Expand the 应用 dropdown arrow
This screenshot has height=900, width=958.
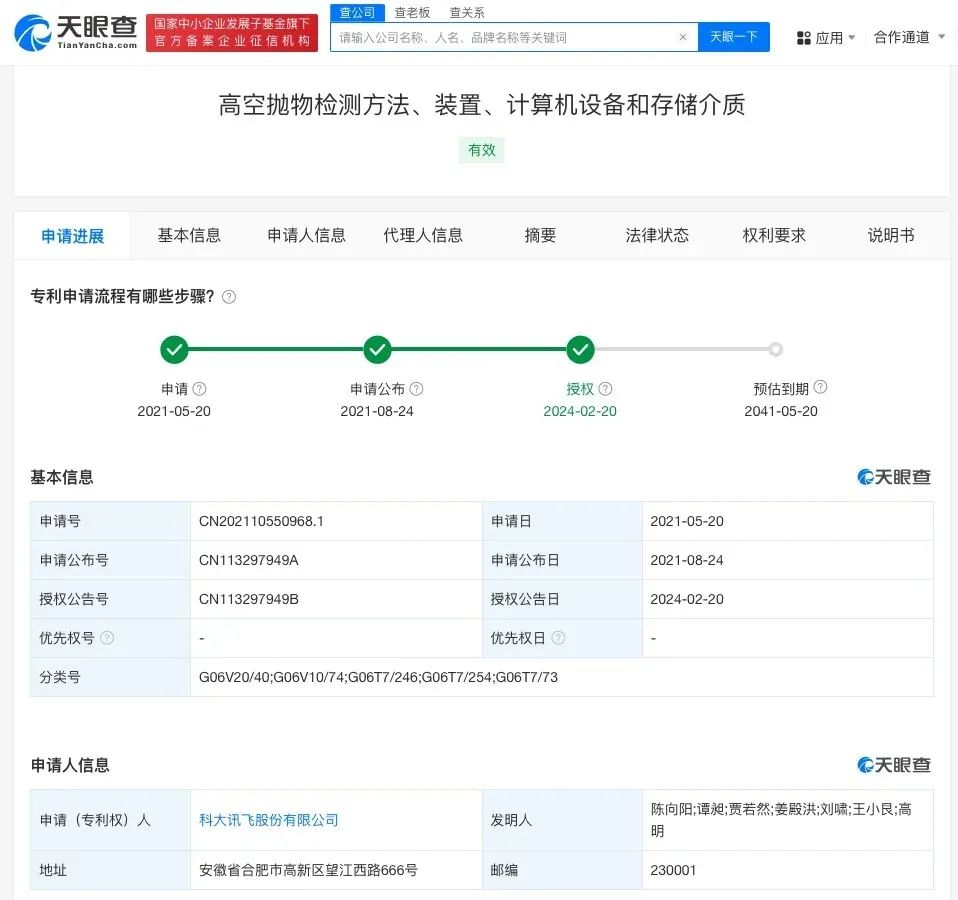coord(852,37)
